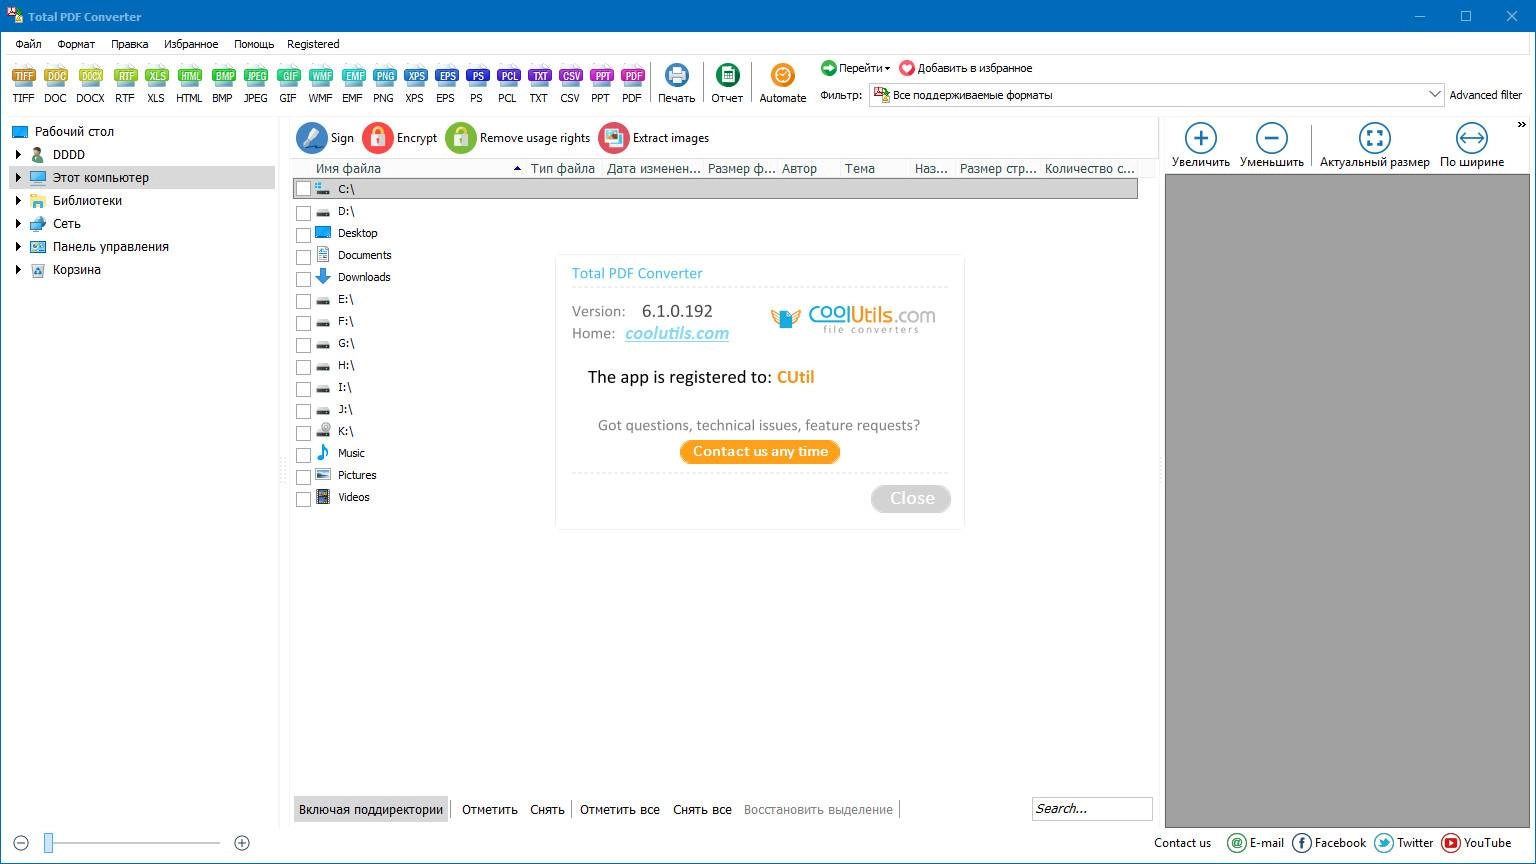
Task: Expand the Сеть tree node
Action: pos(18,224)
